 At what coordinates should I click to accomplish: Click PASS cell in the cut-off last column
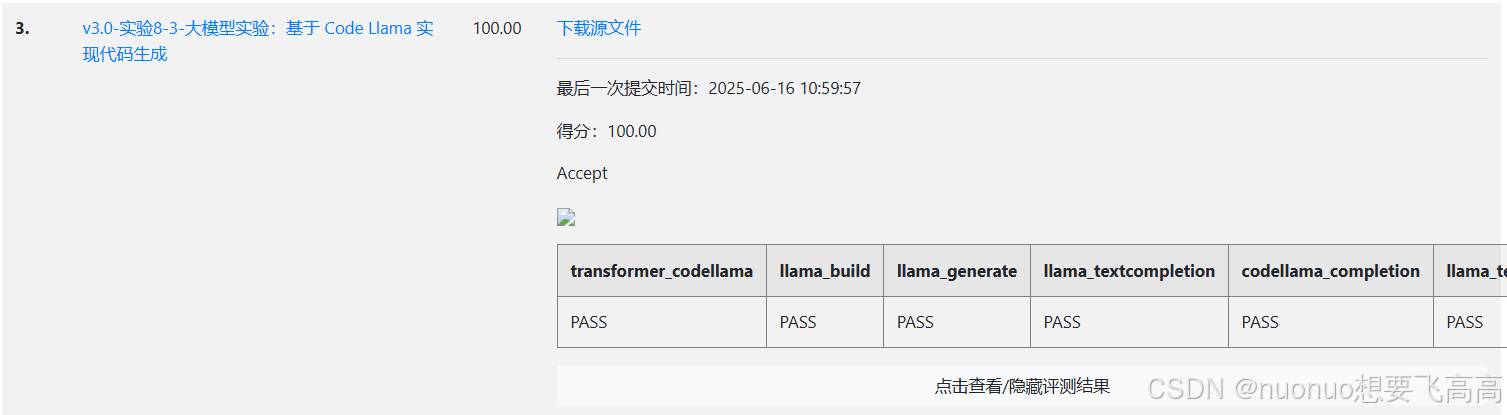[x=1471, y=322]
